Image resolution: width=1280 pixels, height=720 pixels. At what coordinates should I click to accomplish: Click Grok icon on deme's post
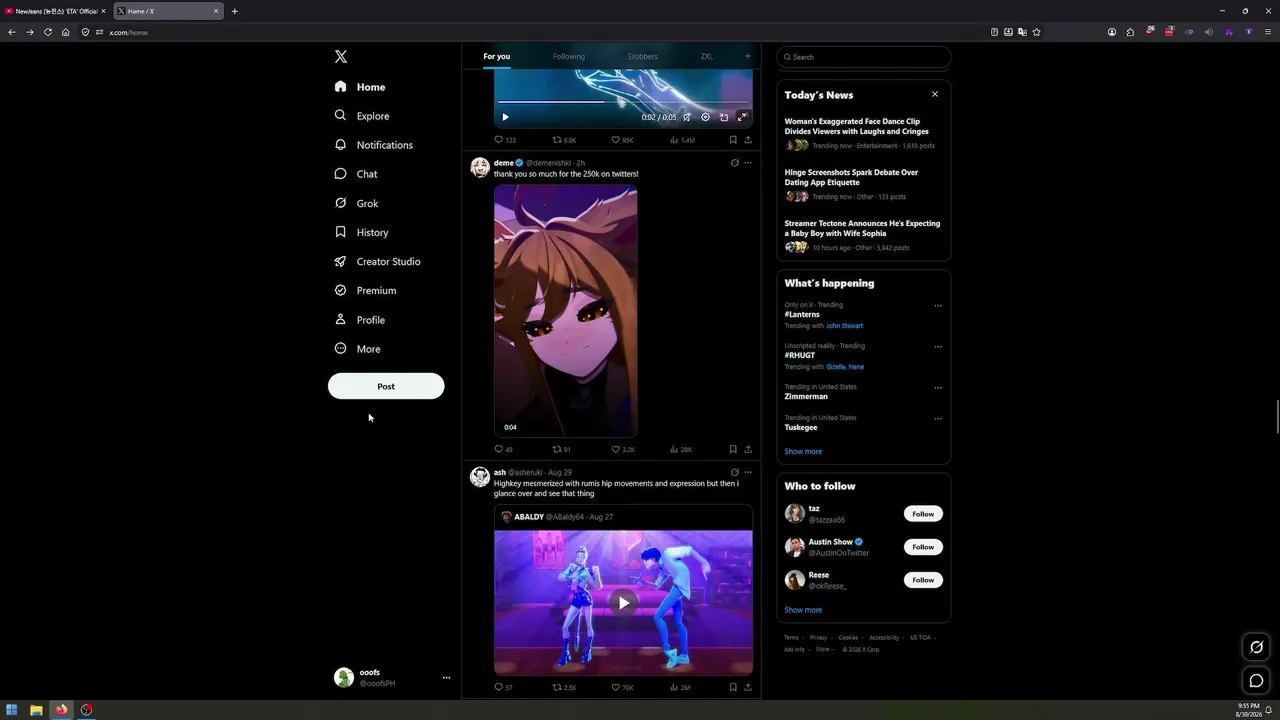(734, 163)
